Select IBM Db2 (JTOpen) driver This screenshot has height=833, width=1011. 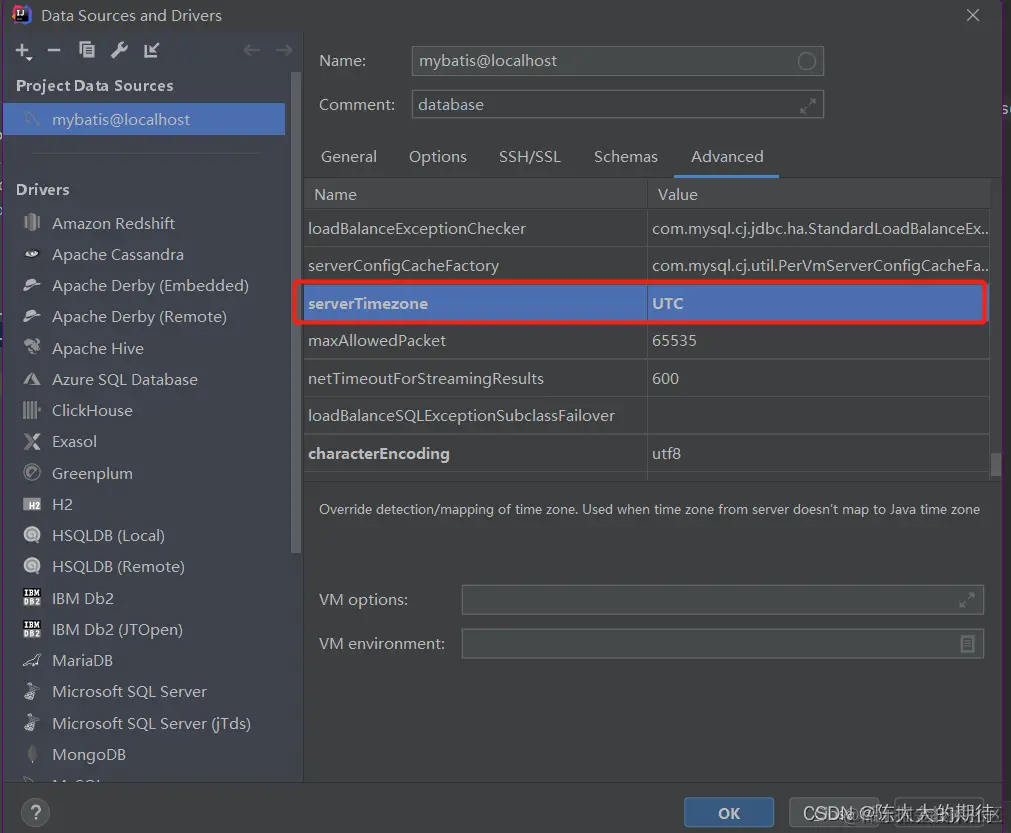[117, 629]
